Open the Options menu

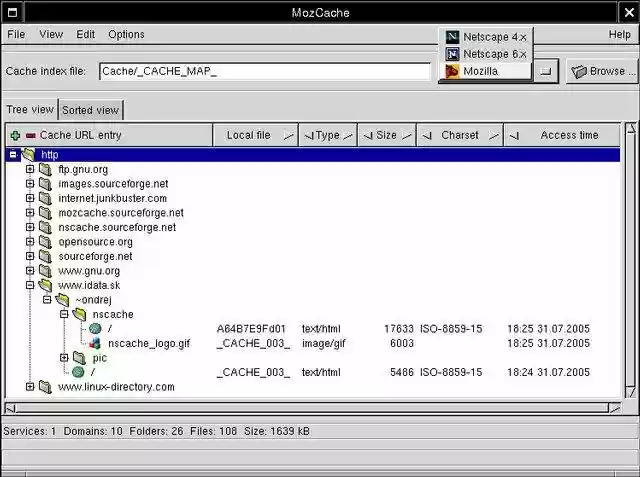pos(126,35)
